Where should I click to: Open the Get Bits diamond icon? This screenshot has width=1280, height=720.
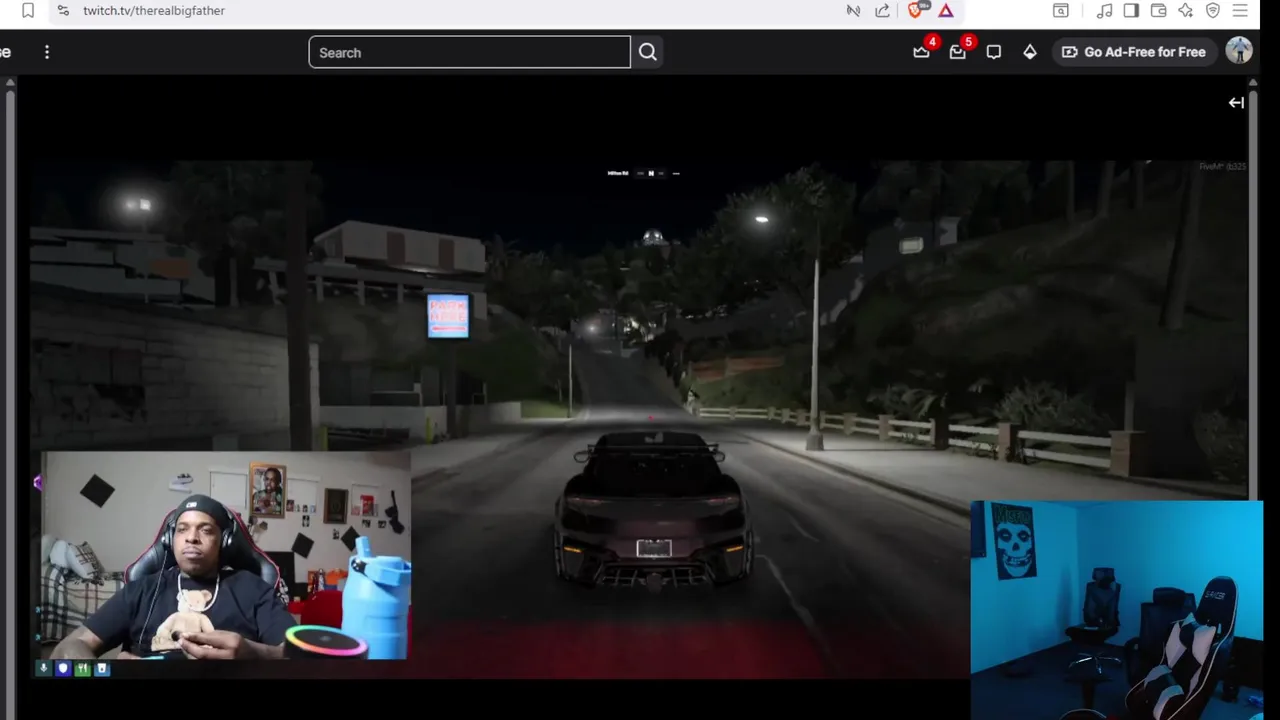(x=1030, y=52)
